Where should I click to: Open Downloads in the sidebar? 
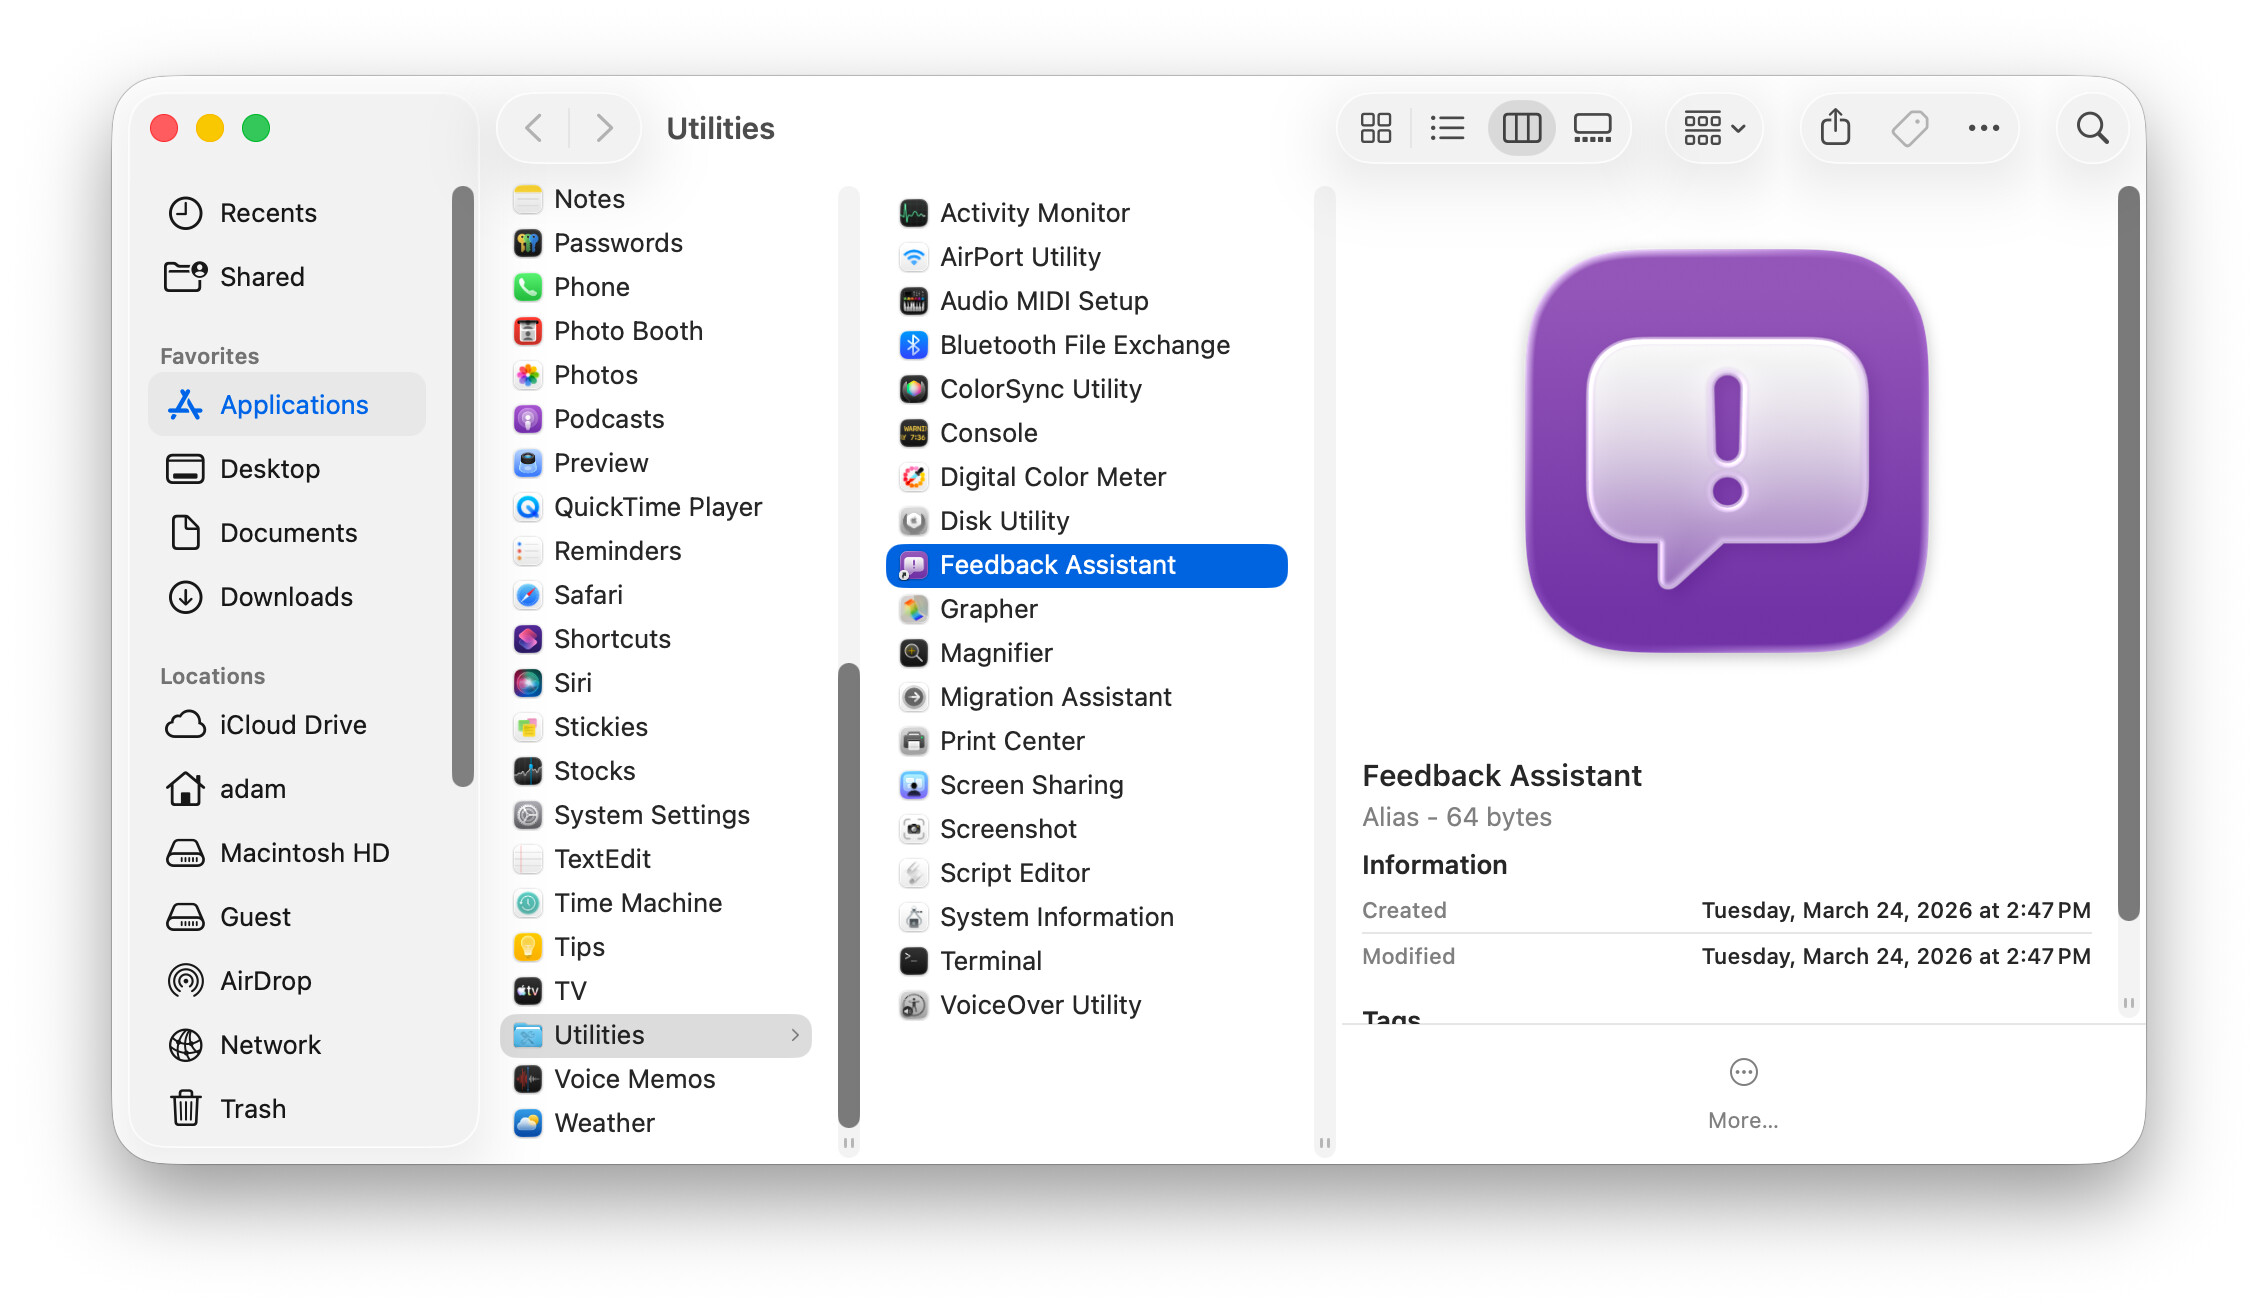[286, 597]
